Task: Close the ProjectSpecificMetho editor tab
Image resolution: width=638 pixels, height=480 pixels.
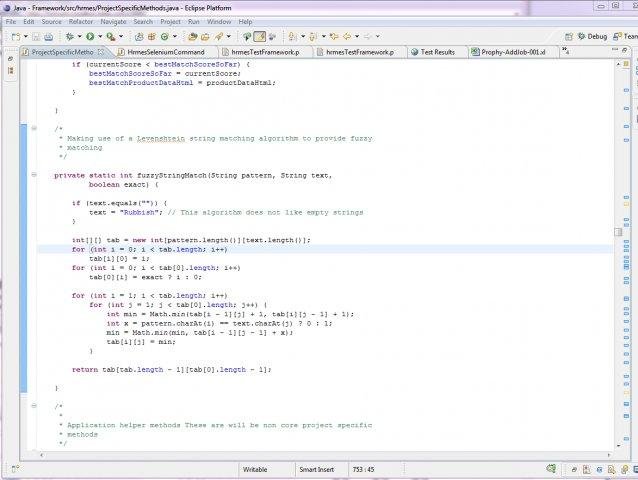Action: (101, 52)
